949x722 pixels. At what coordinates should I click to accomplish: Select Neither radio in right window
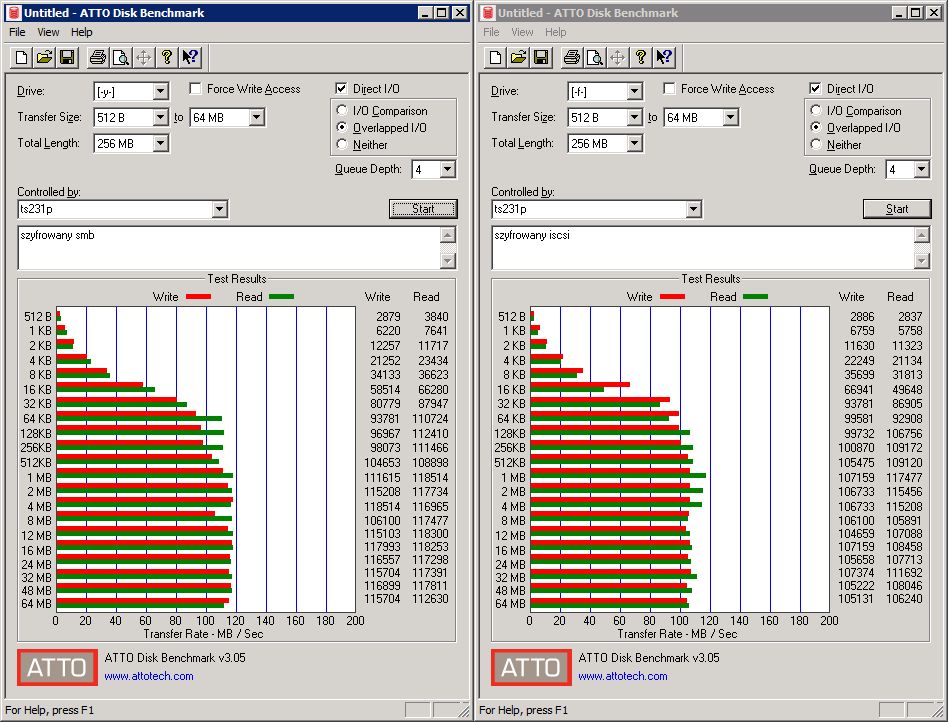tap(816, 144)
